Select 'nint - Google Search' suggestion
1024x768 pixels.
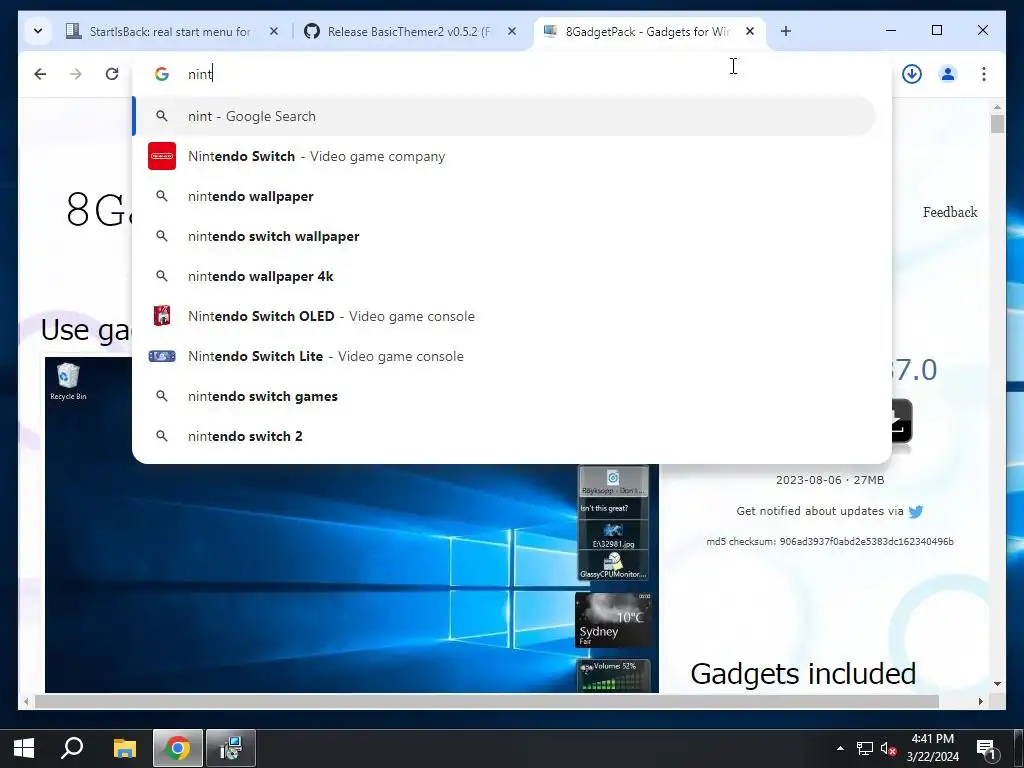[x=504, y=116]
